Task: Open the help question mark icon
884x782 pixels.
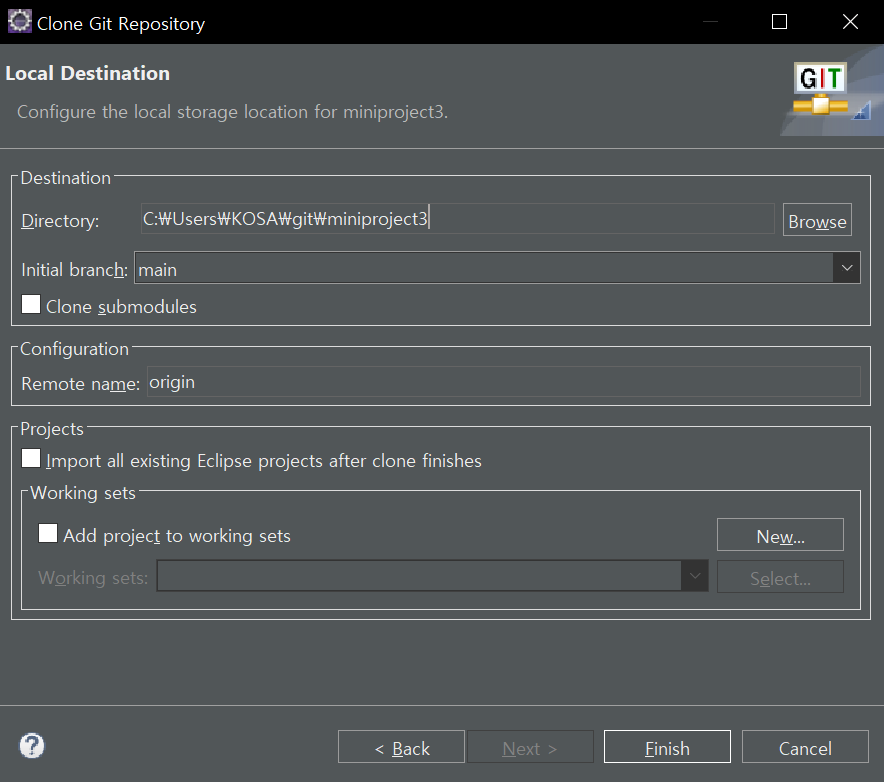Action: (32, 746)
